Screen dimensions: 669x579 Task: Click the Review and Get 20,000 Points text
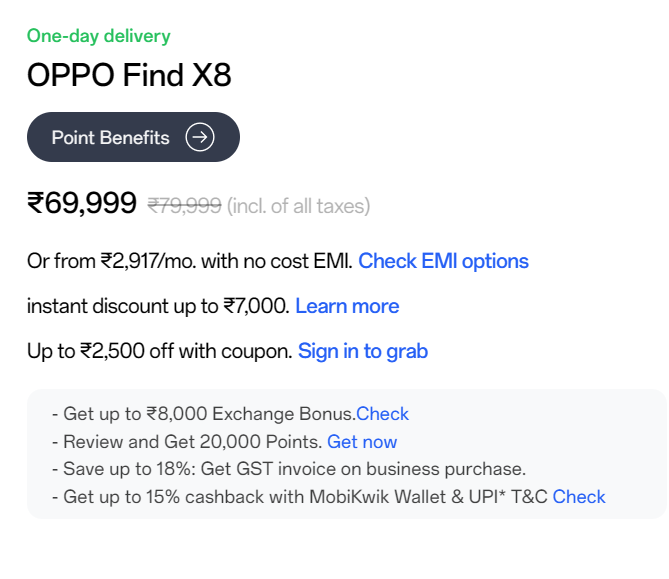point(190,441)
